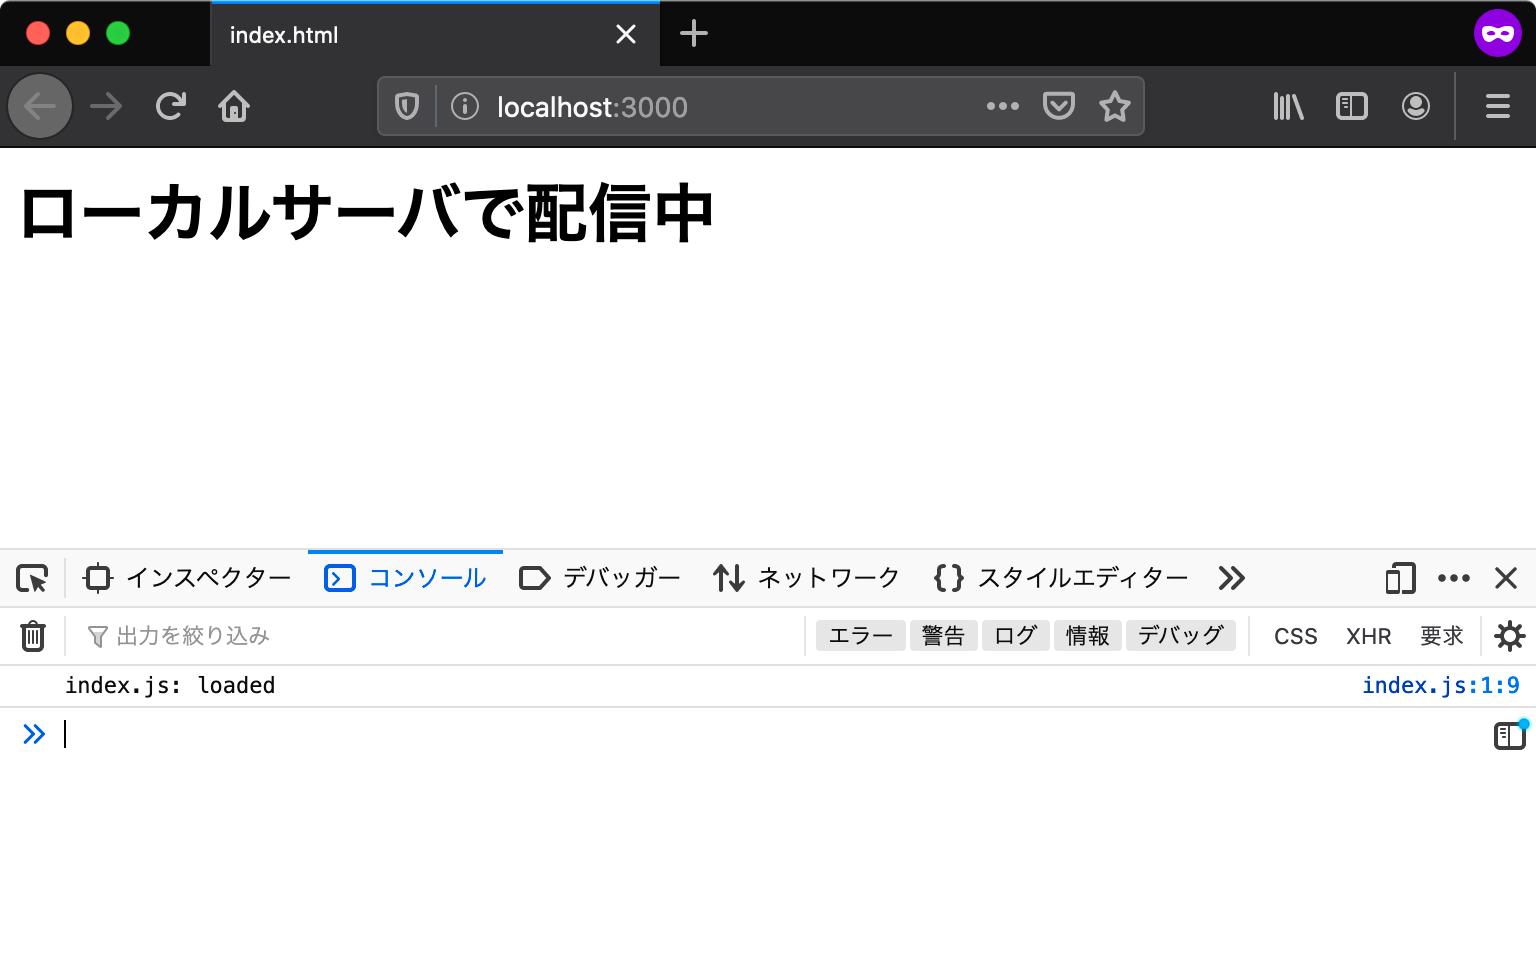Open the console settings gear
Viewport: 1536px width, 960px height.
pyautogui.click(x=1510, y=635)
